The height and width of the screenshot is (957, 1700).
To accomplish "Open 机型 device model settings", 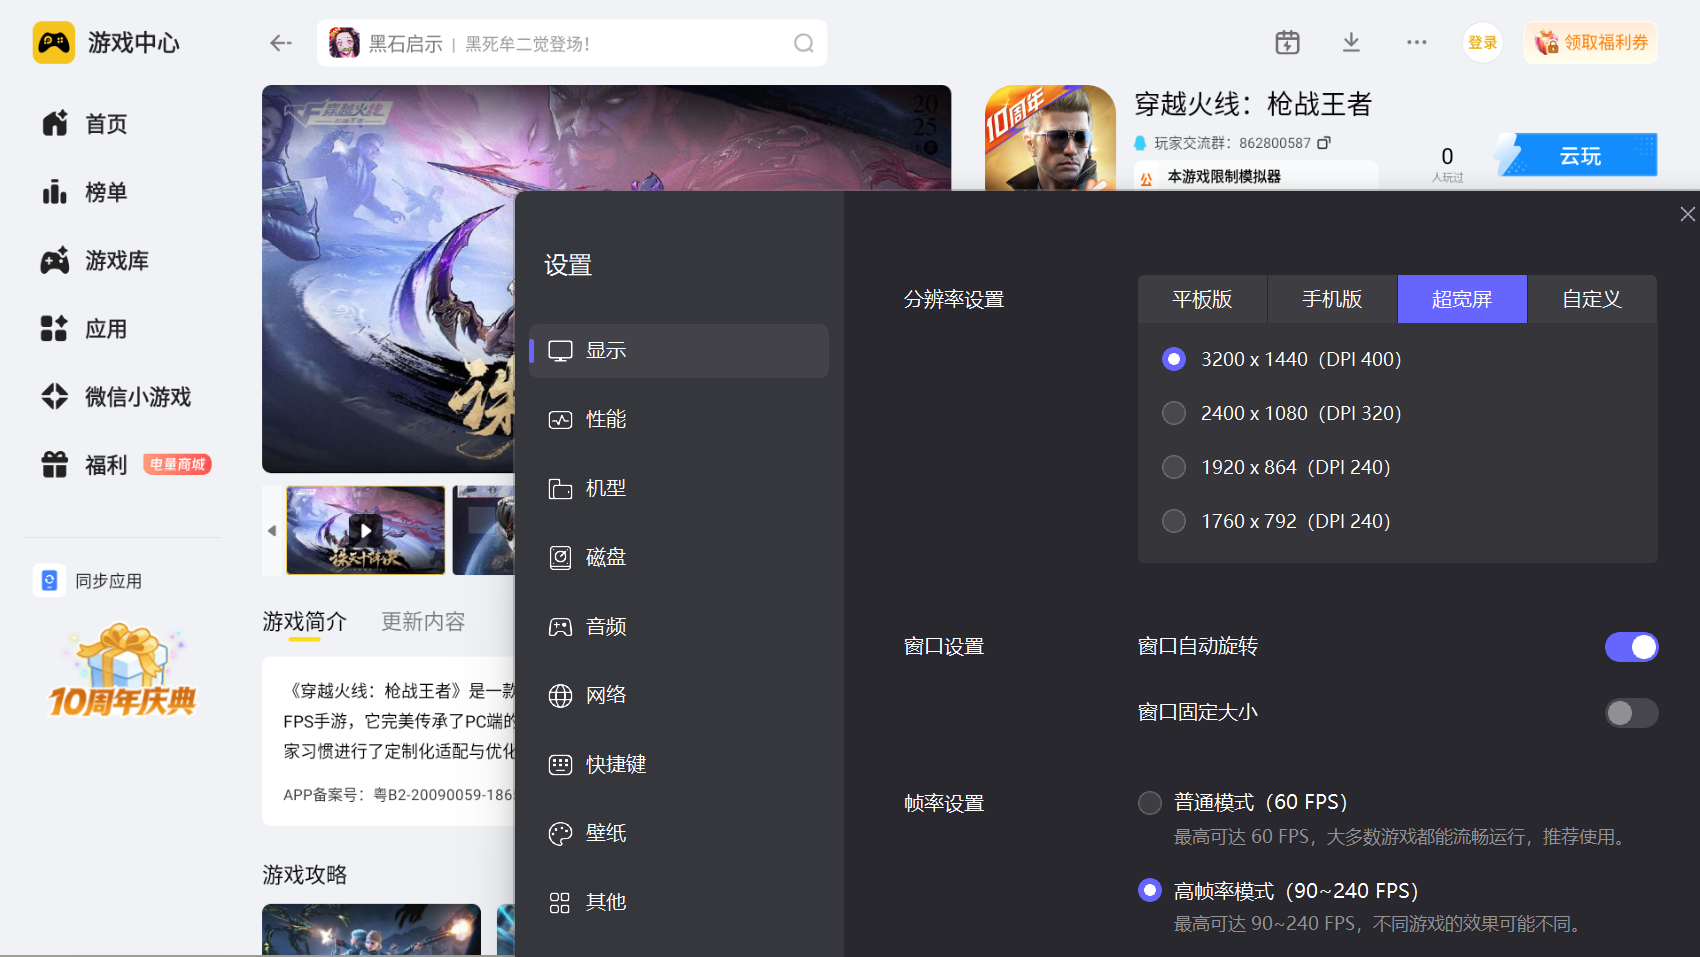I will 679,488.
